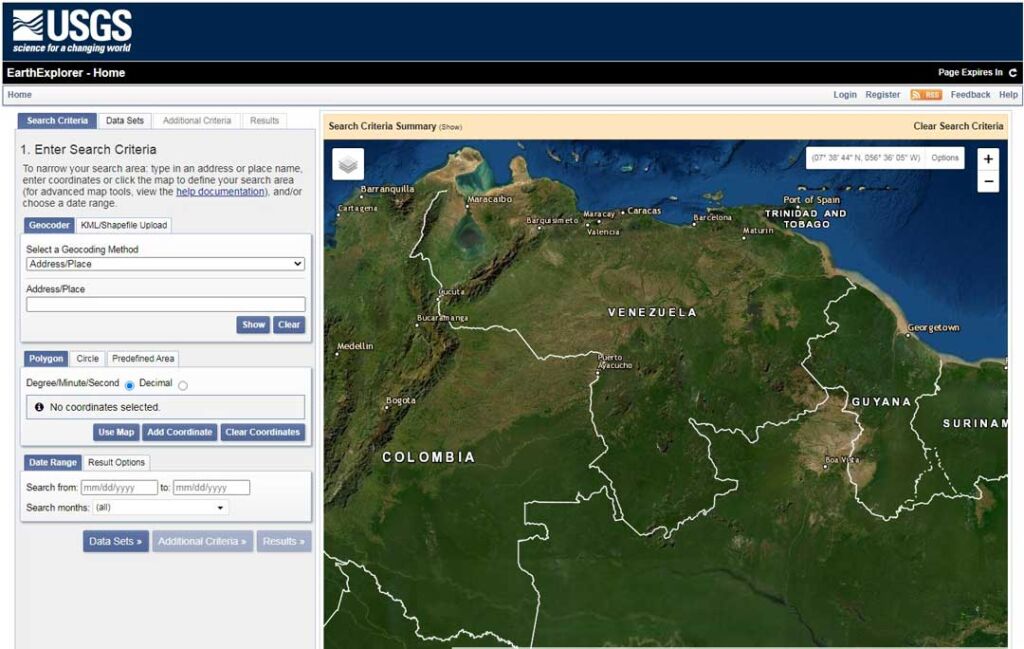Open the Result Options tab

pyautogui.click(x=117, y=462)
